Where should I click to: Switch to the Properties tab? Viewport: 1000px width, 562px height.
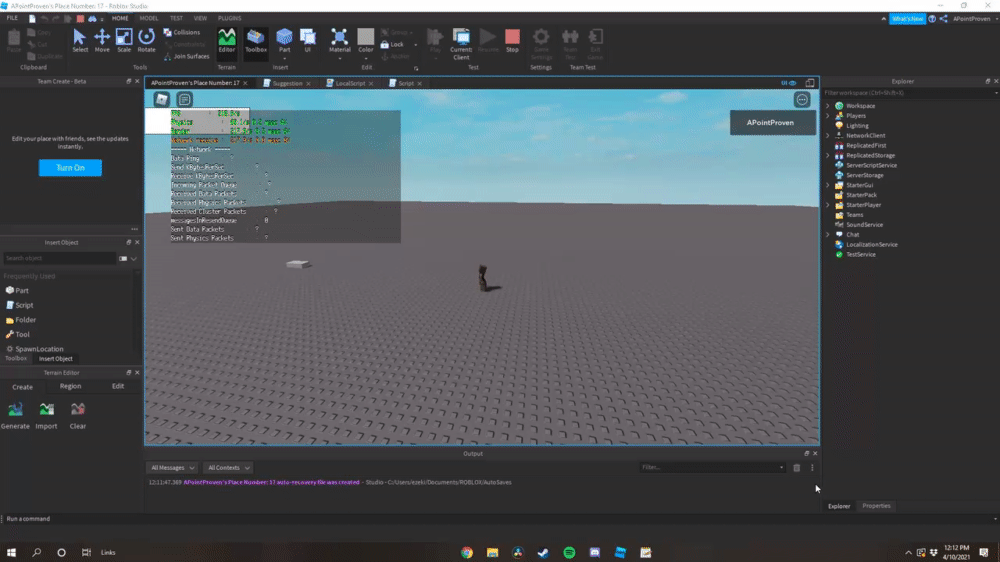click(x=876, y=506)
